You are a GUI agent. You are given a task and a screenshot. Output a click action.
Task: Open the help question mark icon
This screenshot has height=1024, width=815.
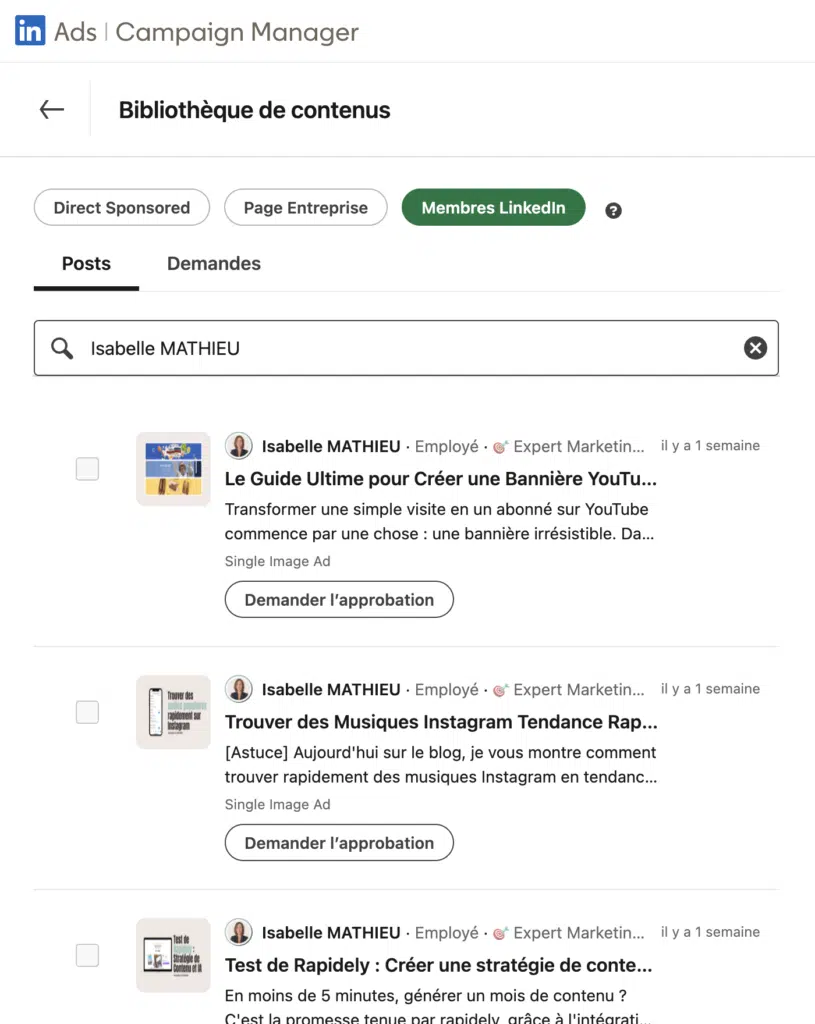click(613, 210)
